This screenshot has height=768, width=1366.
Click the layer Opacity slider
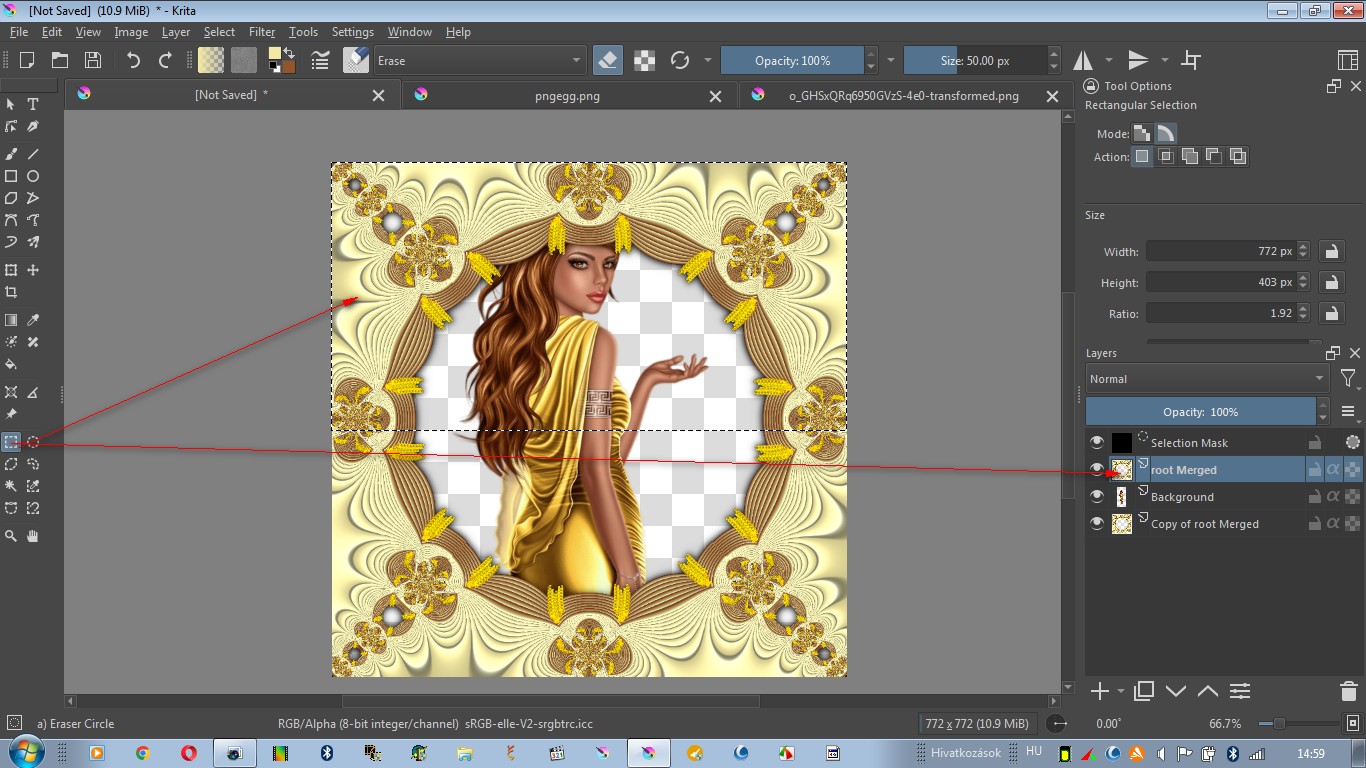(1201, 412)
